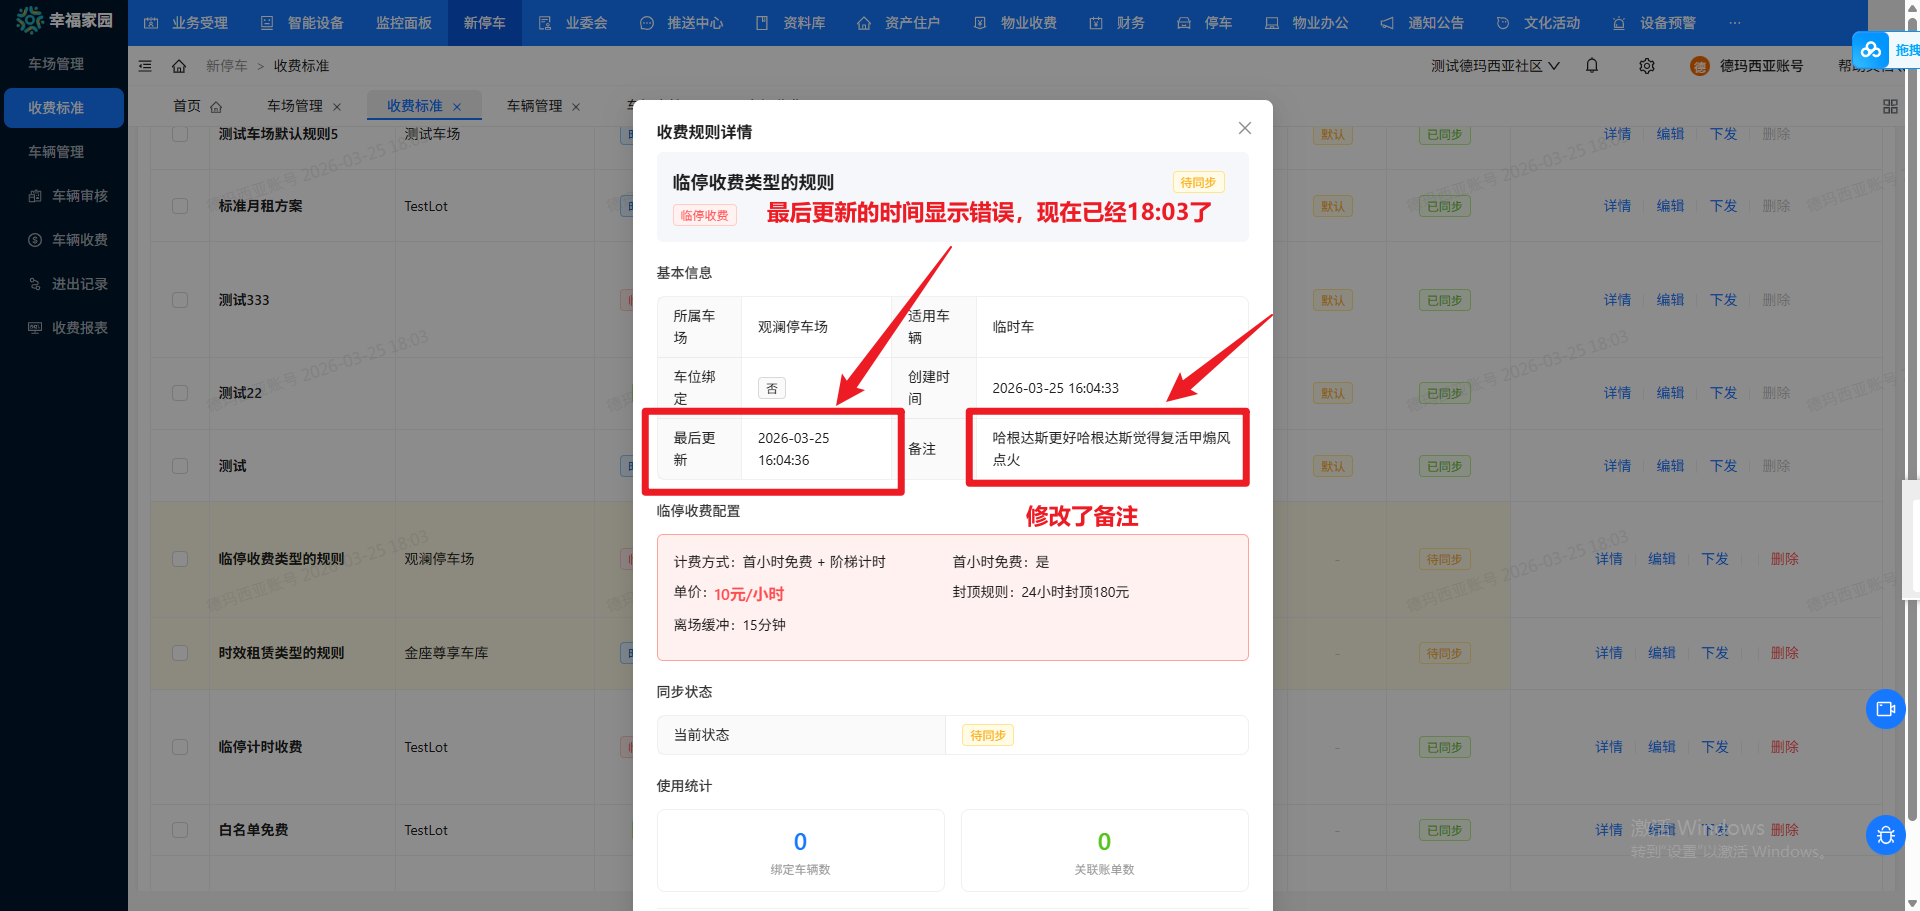Open the top menu overflow ellipsis
The height and width of the screenshot is (911, 1920).
point(1735,23)
